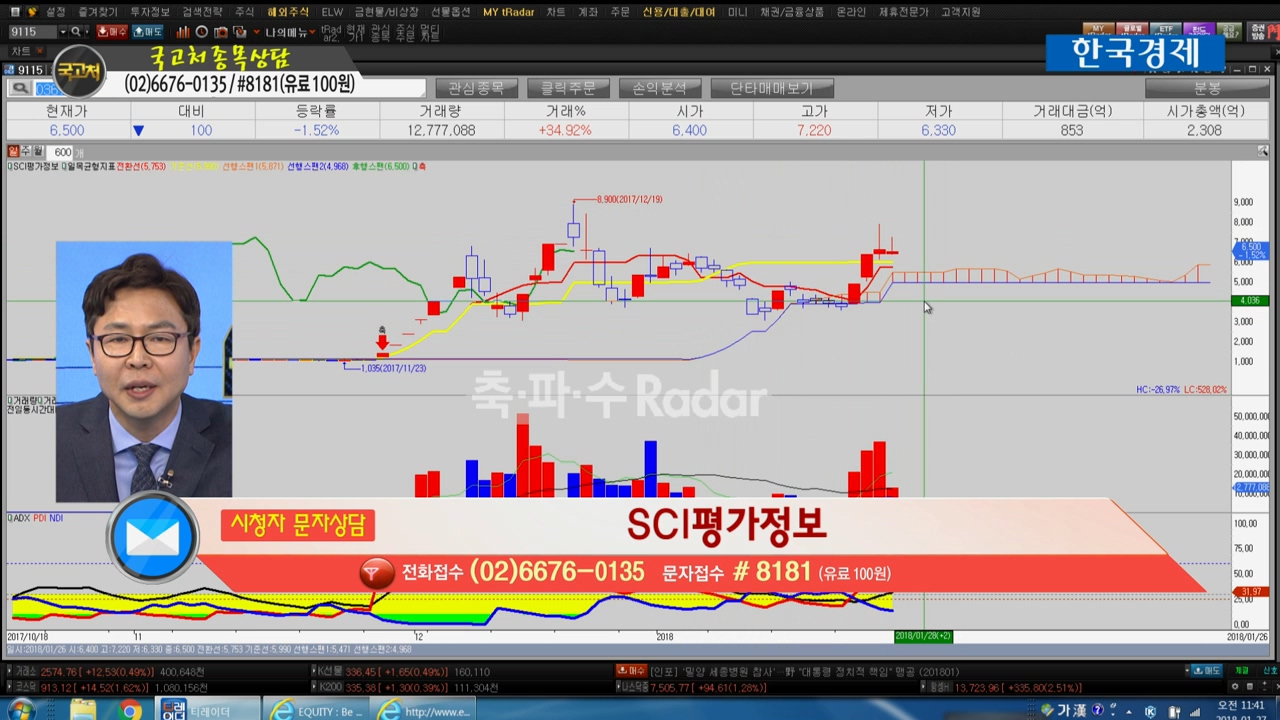
Task: Open the 해외주식 menu
Action: (289, 12)
